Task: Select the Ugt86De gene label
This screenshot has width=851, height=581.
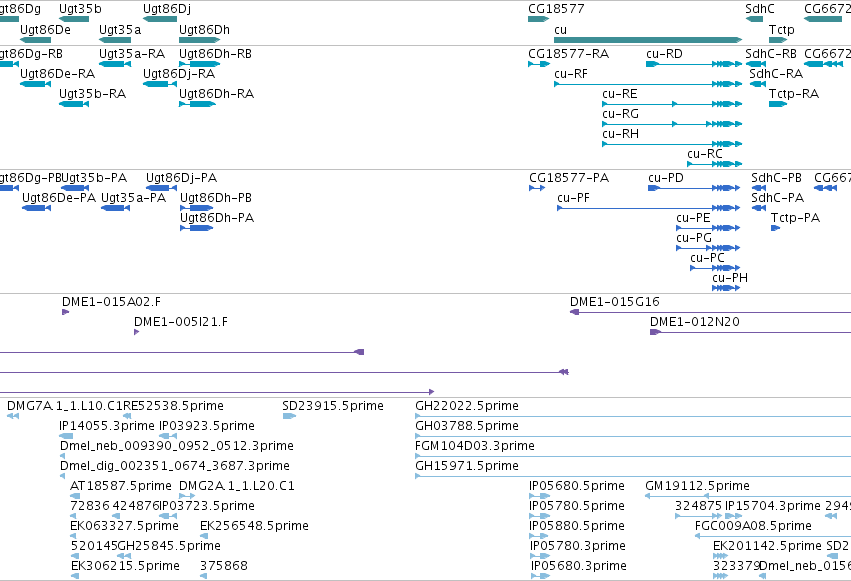Action: [x=46, y=30]
